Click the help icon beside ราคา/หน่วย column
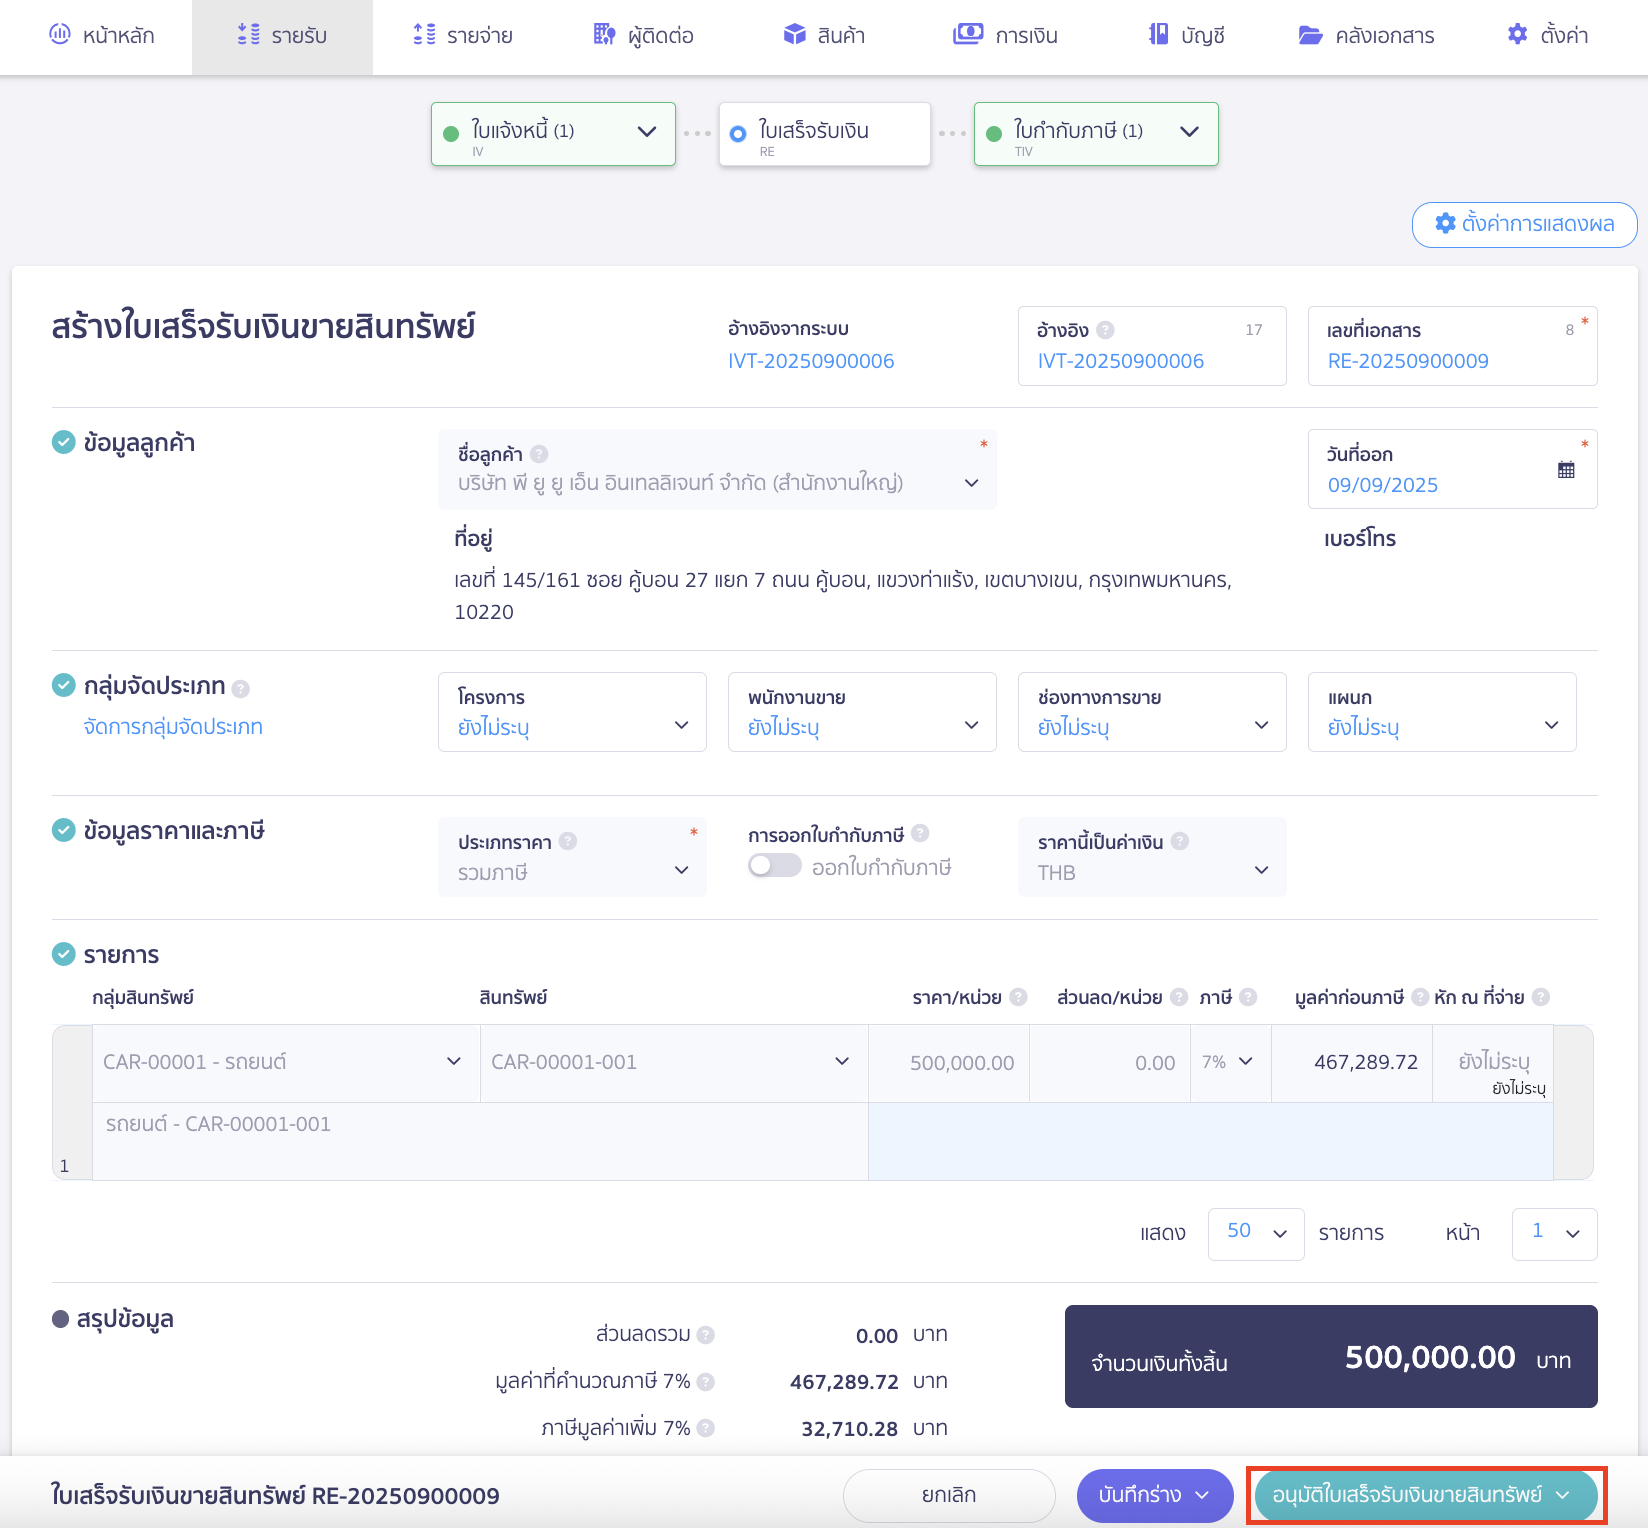1648x1528 pixels. [1018, 997]
